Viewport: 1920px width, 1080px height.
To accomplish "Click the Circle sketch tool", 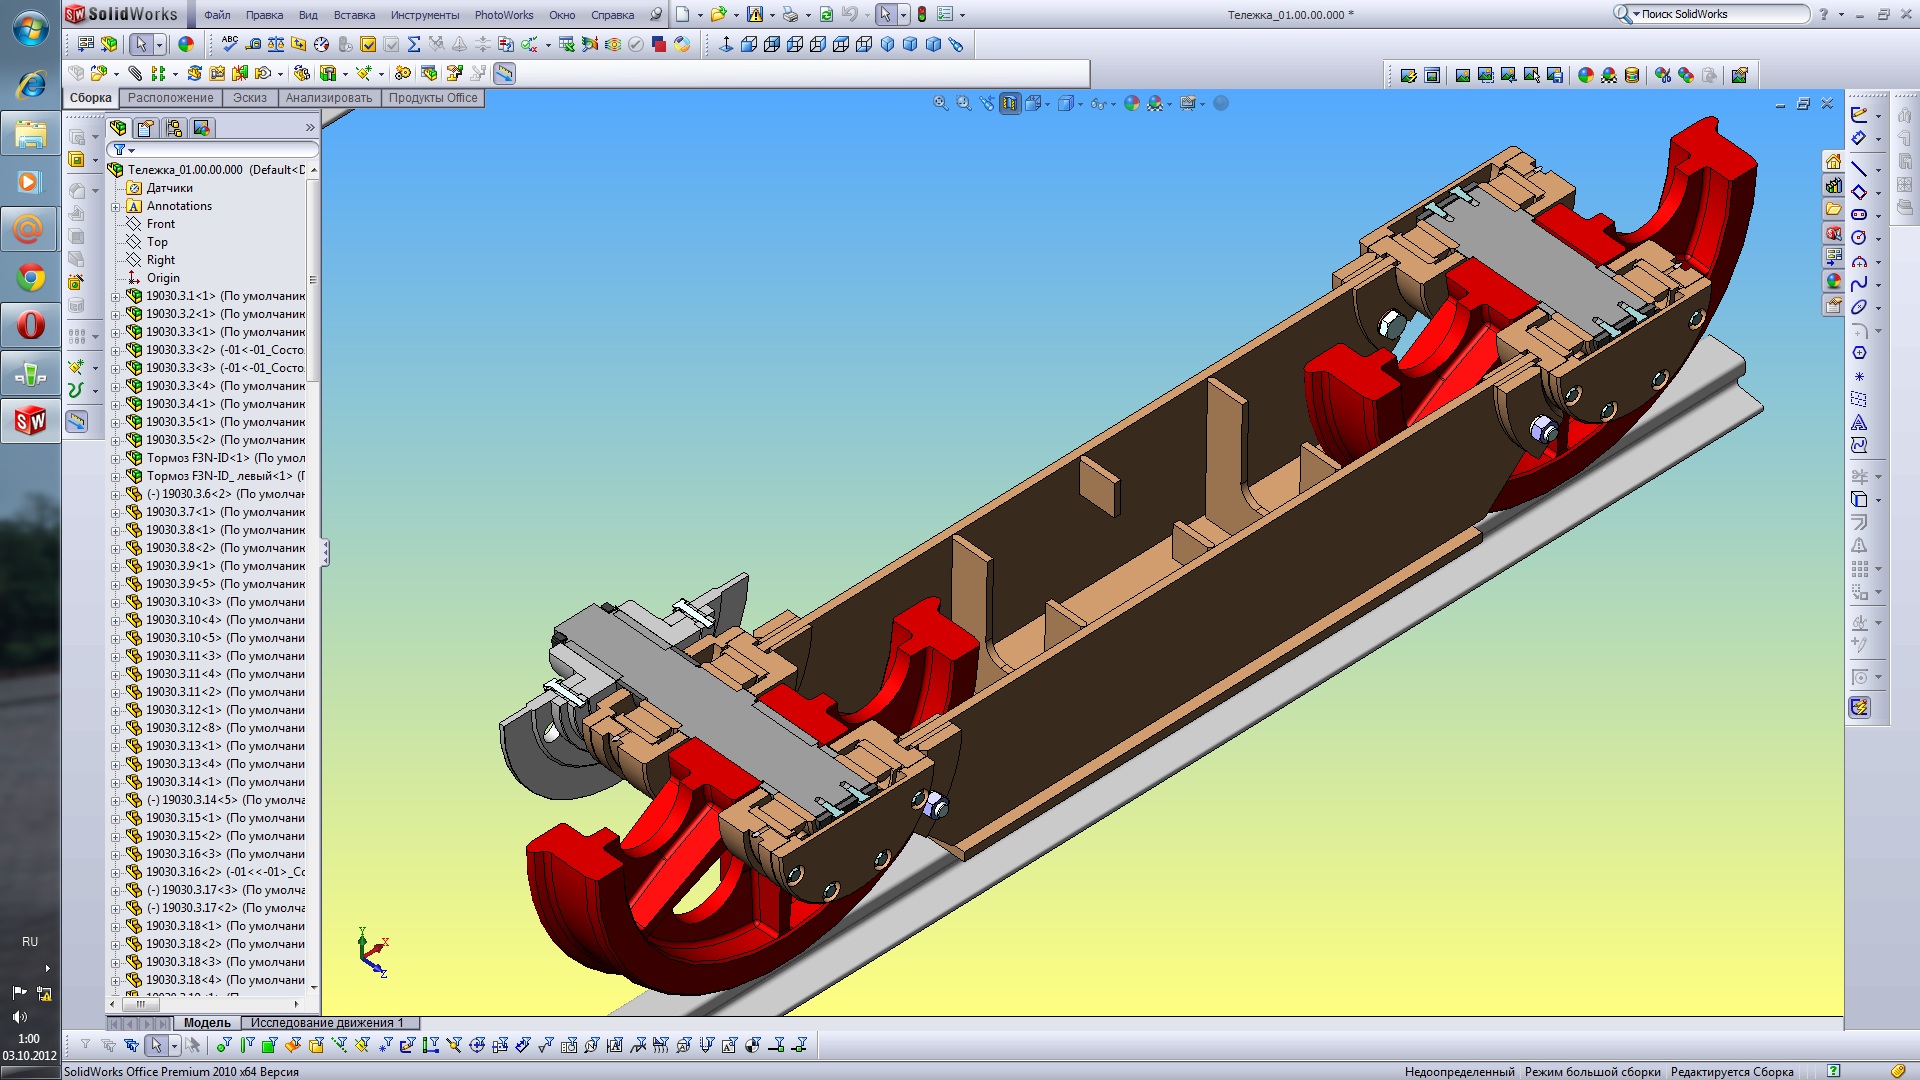I will tap(1859, 238).
